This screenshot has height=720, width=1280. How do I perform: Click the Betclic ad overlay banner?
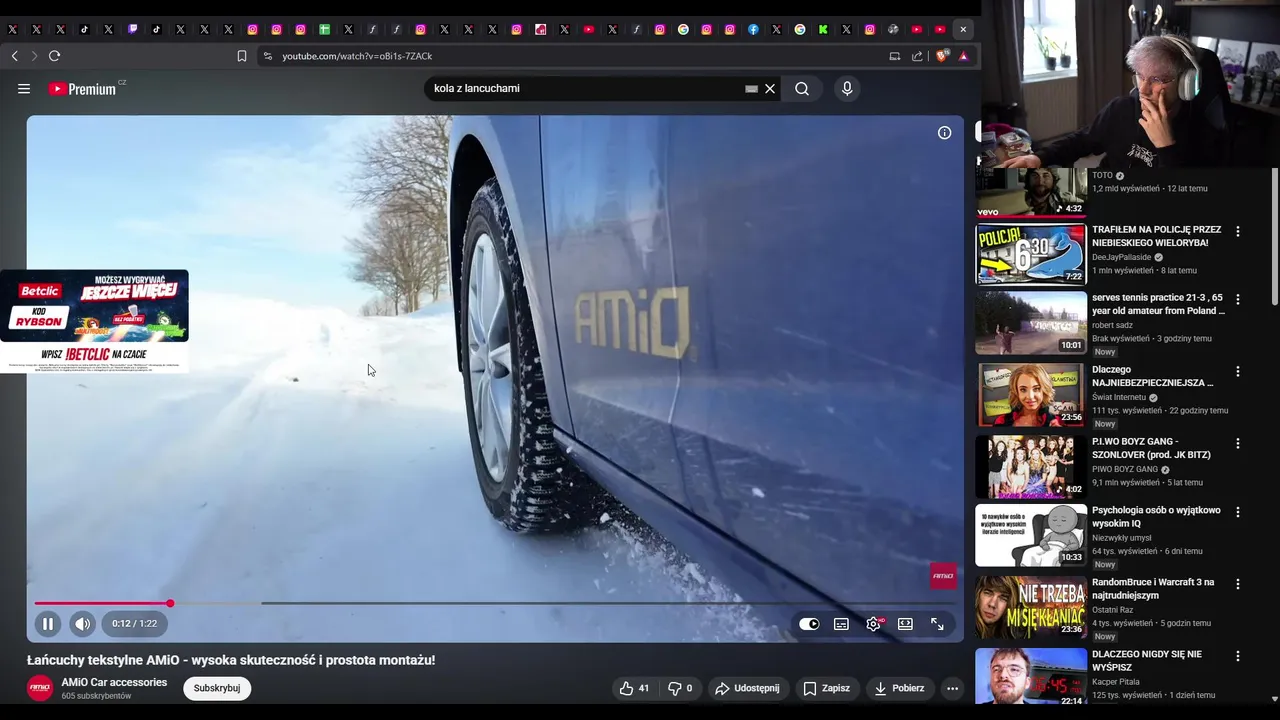click(94, 320)
